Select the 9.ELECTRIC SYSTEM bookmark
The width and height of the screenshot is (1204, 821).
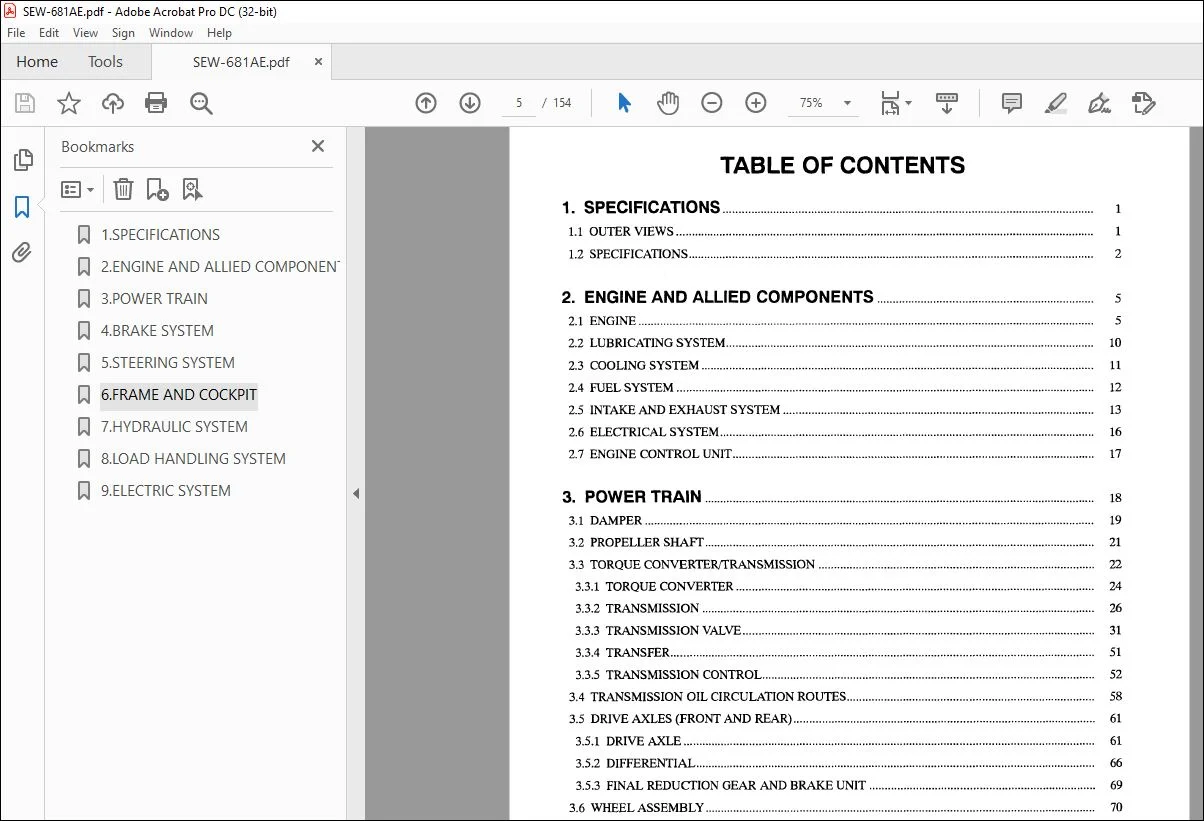pos(166,491)
